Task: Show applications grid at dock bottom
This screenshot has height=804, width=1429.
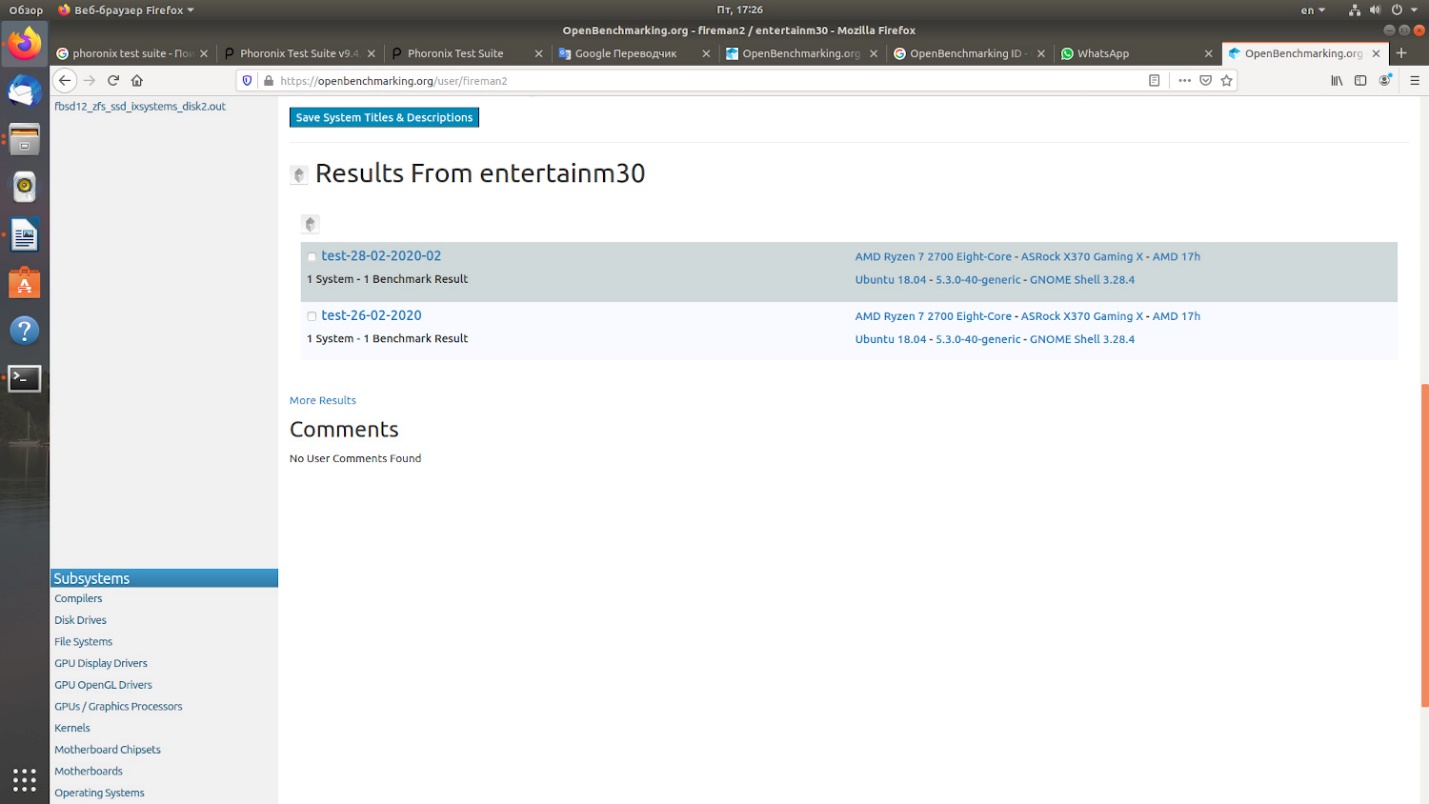Action: 25,779
